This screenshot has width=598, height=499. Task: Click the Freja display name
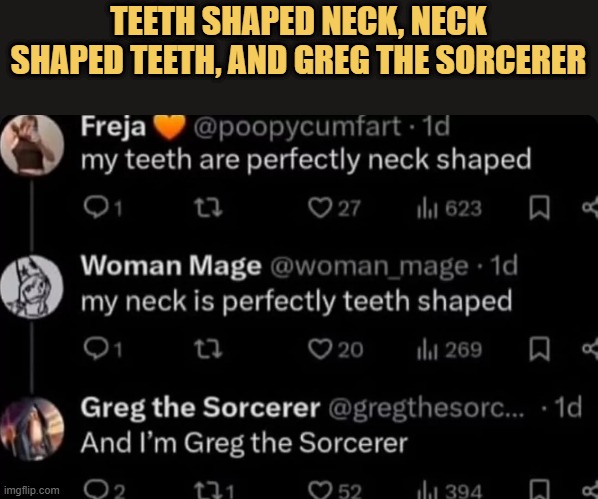tap(113, 126)
